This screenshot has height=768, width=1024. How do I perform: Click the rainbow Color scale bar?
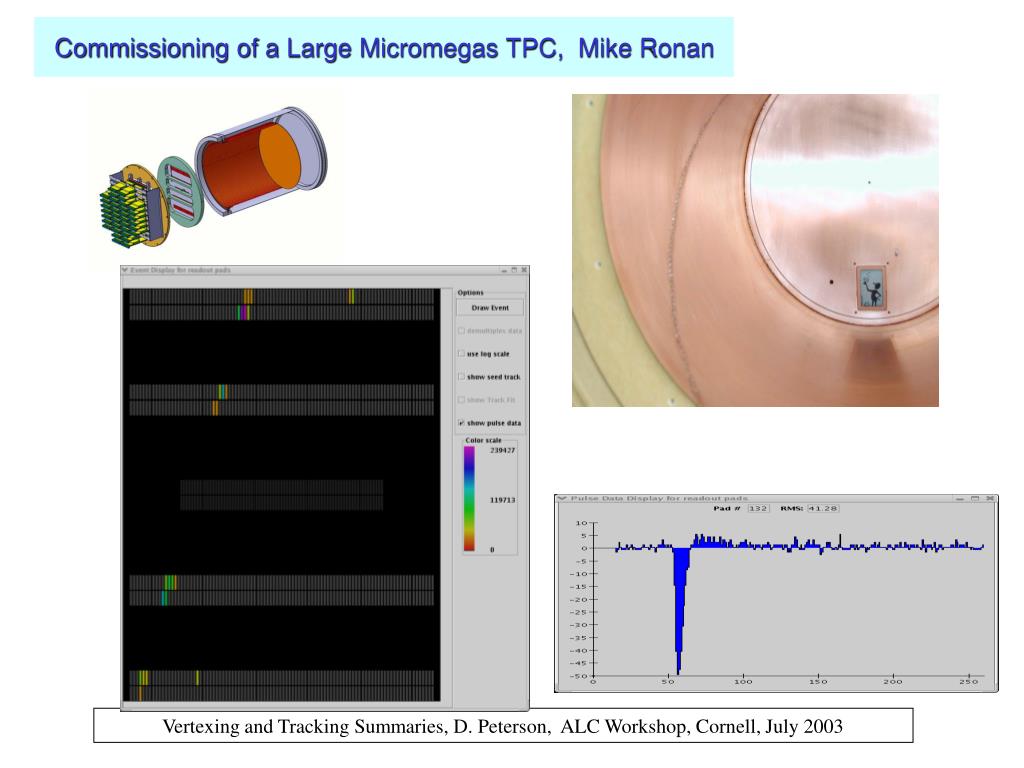click(x=469, y=499)
